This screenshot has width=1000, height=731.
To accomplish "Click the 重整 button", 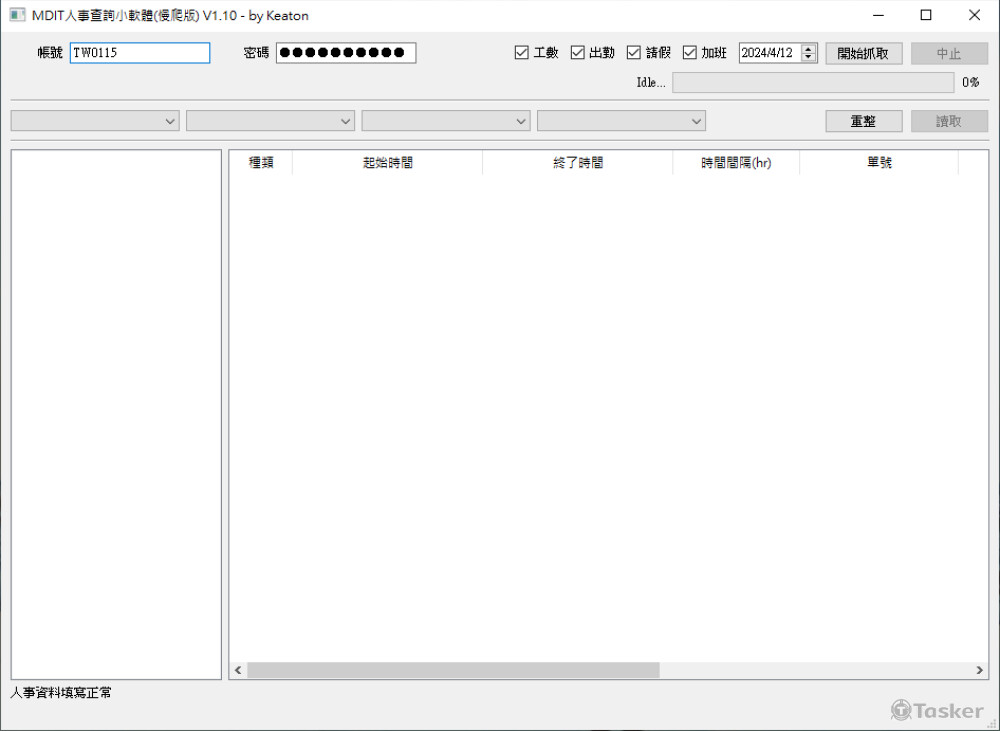I will point(863,120).
